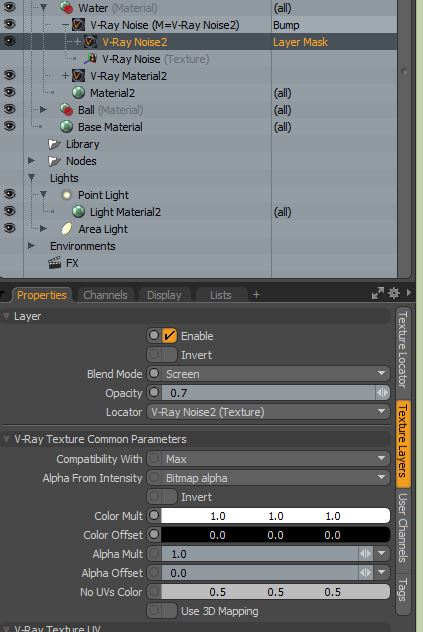Toggle Use 3D Mapping option

coord(162,611)
